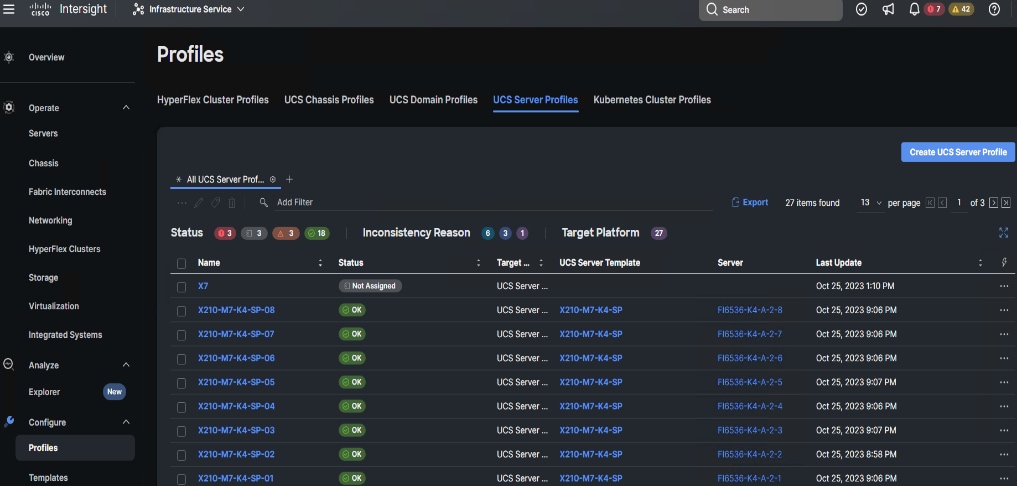
Task: Show the 7 critical alarms badge
Action: coord(934,10)
